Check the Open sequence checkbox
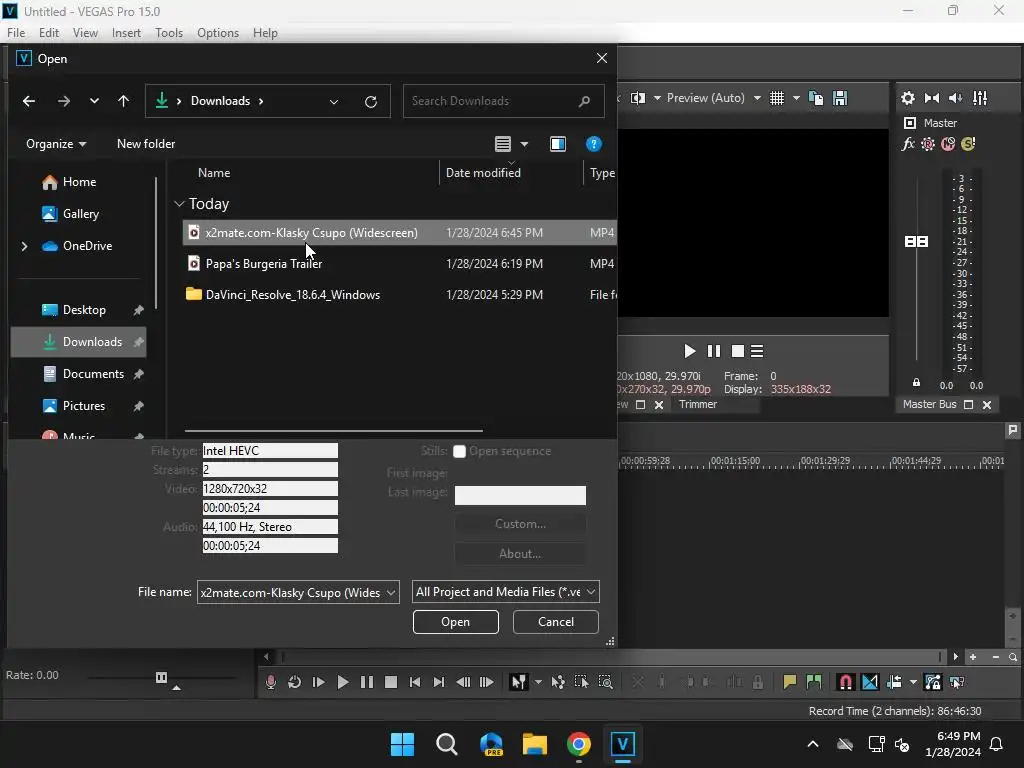This screenshot has width=1024, height=768. coord(459,451)
